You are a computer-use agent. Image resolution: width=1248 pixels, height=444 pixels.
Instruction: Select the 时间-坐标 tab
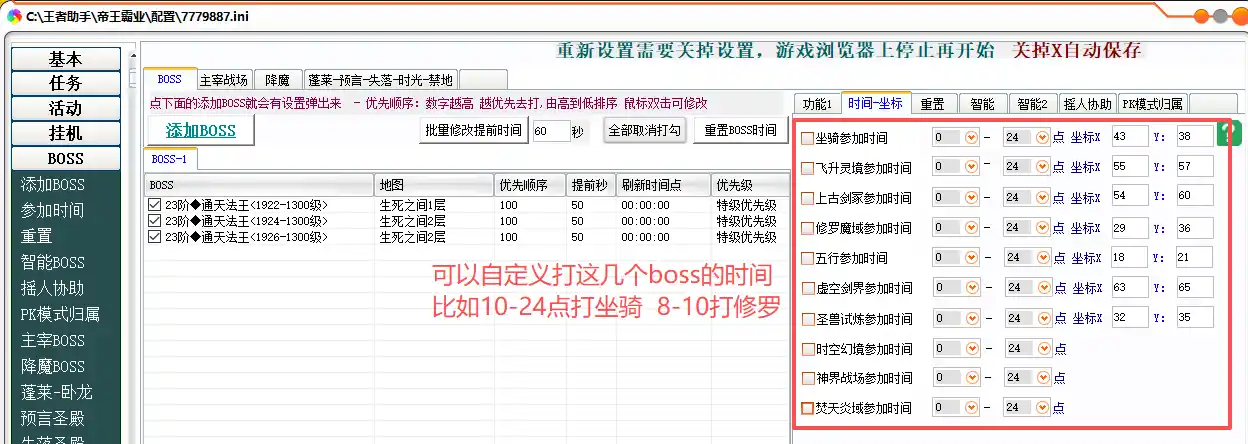(x=875, y=102)
